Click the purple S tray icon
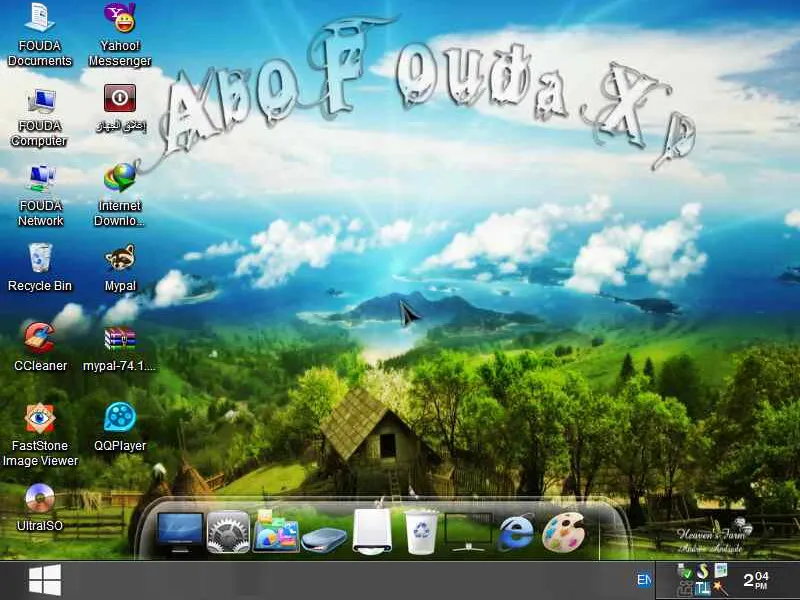The height and width of the screenshot is (600, 800). pos(703,571)
